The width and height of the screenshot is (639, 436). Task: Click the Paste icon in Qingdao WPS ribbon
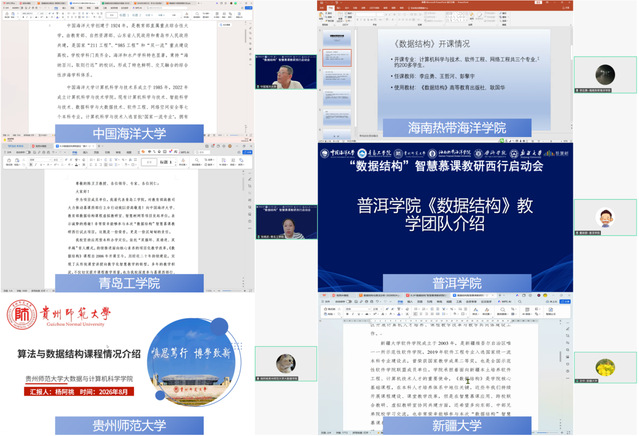coord(17,161)
